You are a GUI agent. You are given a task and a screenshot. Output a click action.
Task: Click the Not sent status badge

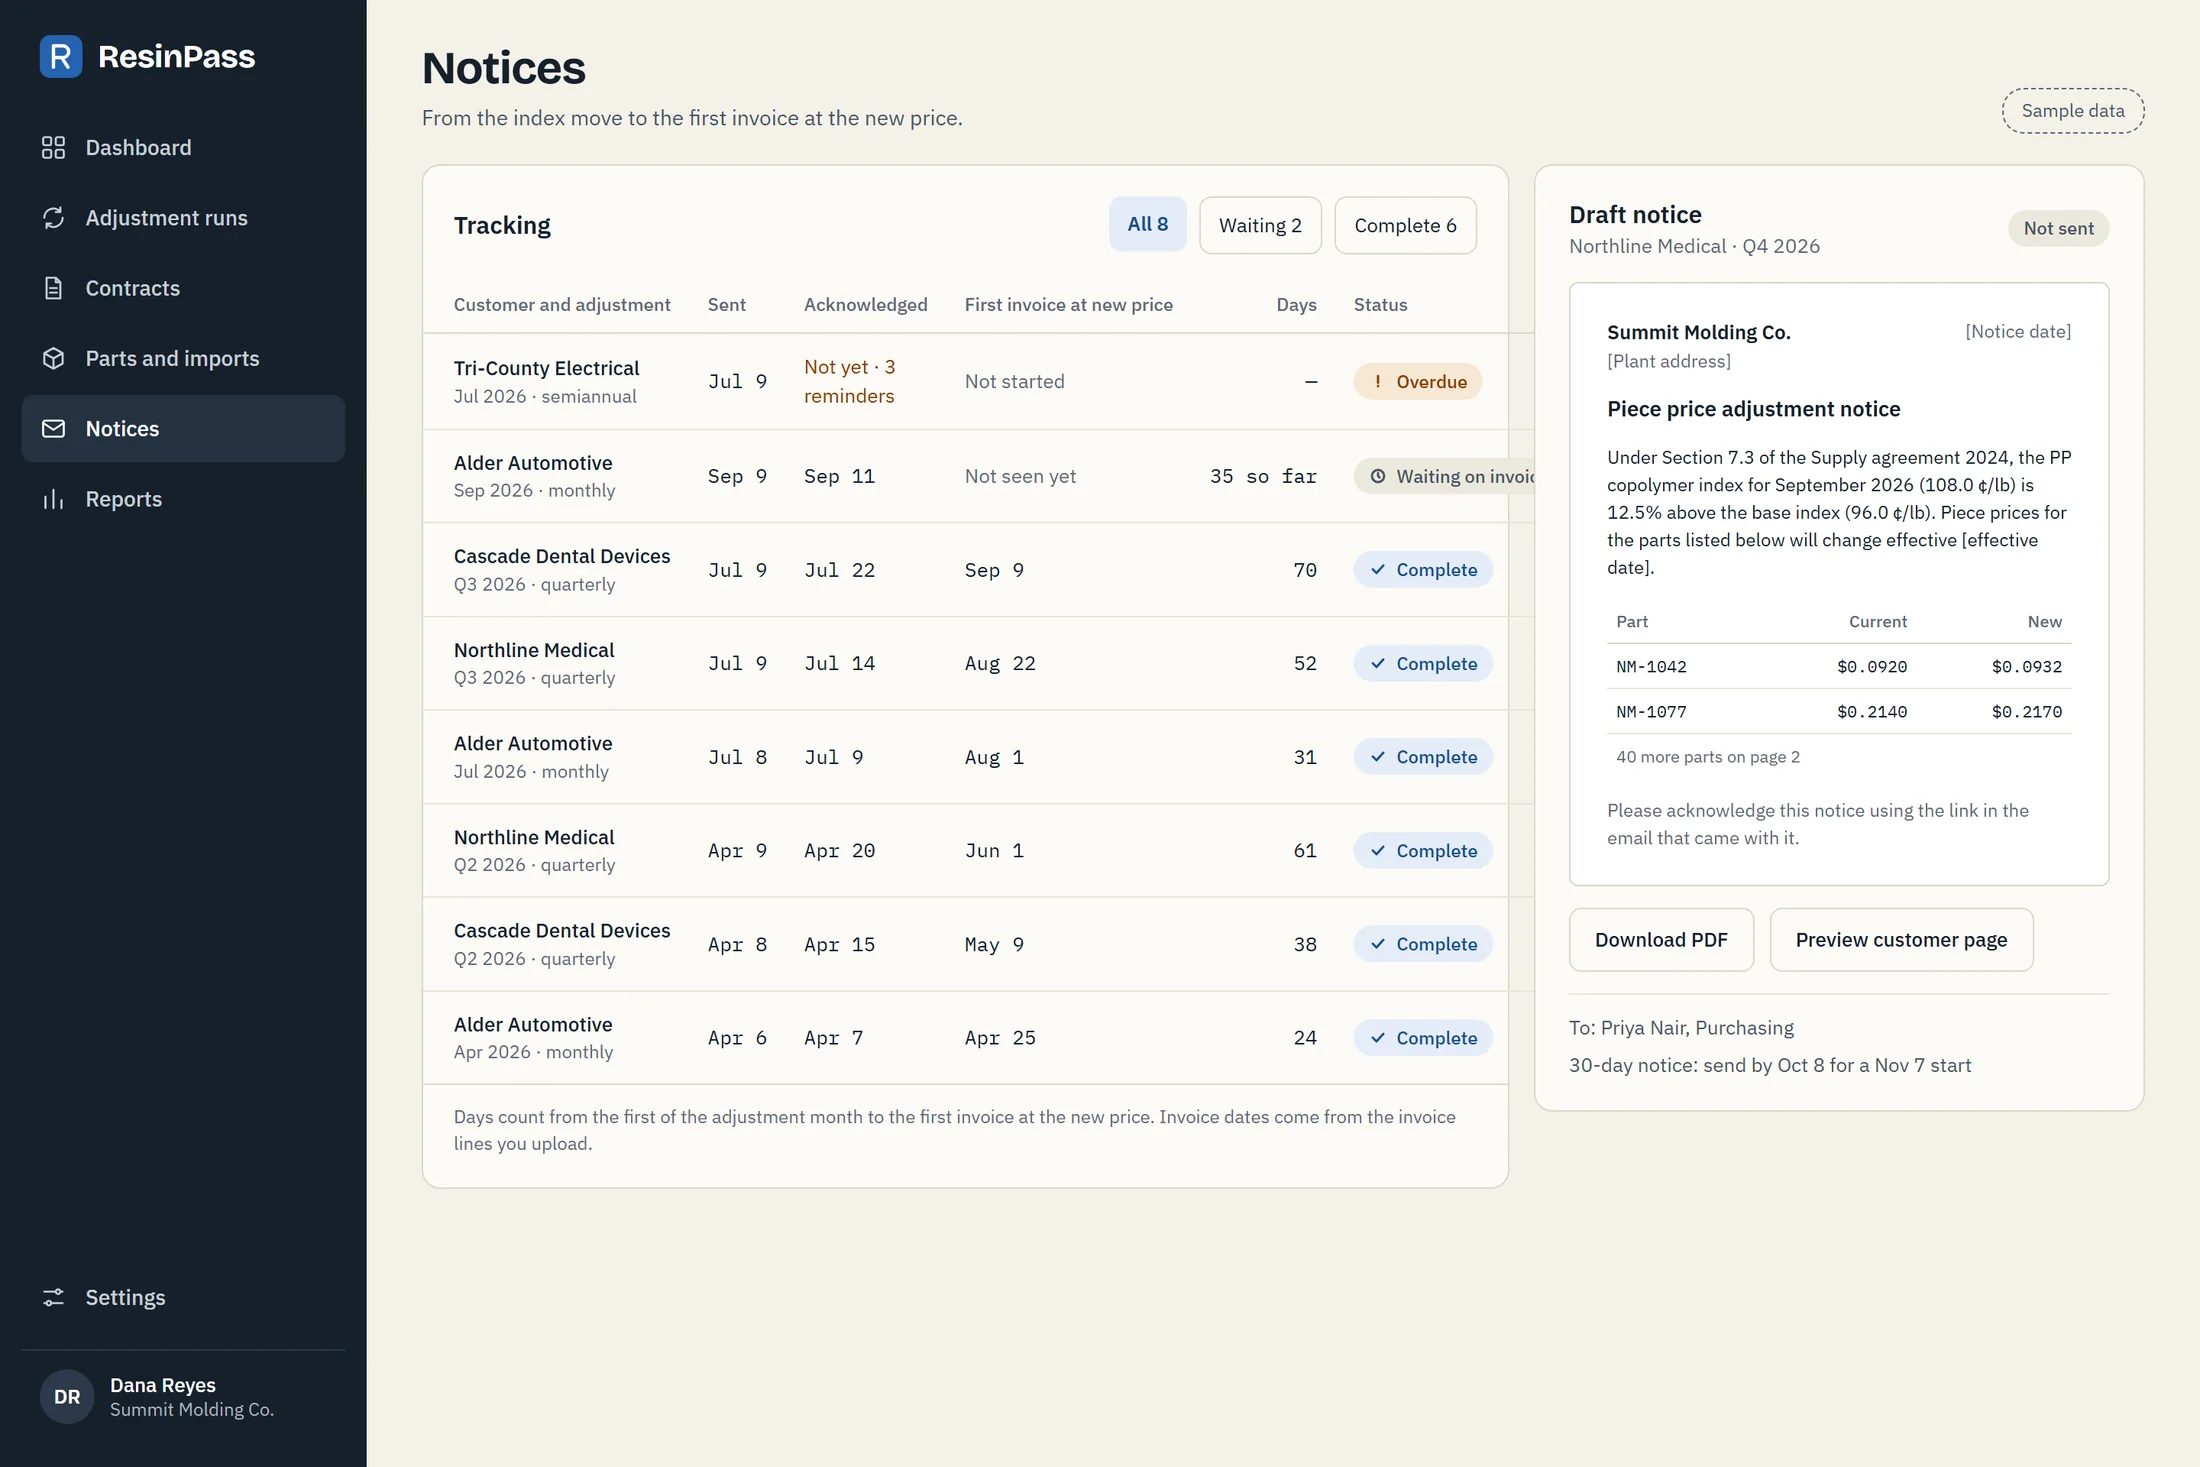pyautogui.click(x=2058, y=228)
